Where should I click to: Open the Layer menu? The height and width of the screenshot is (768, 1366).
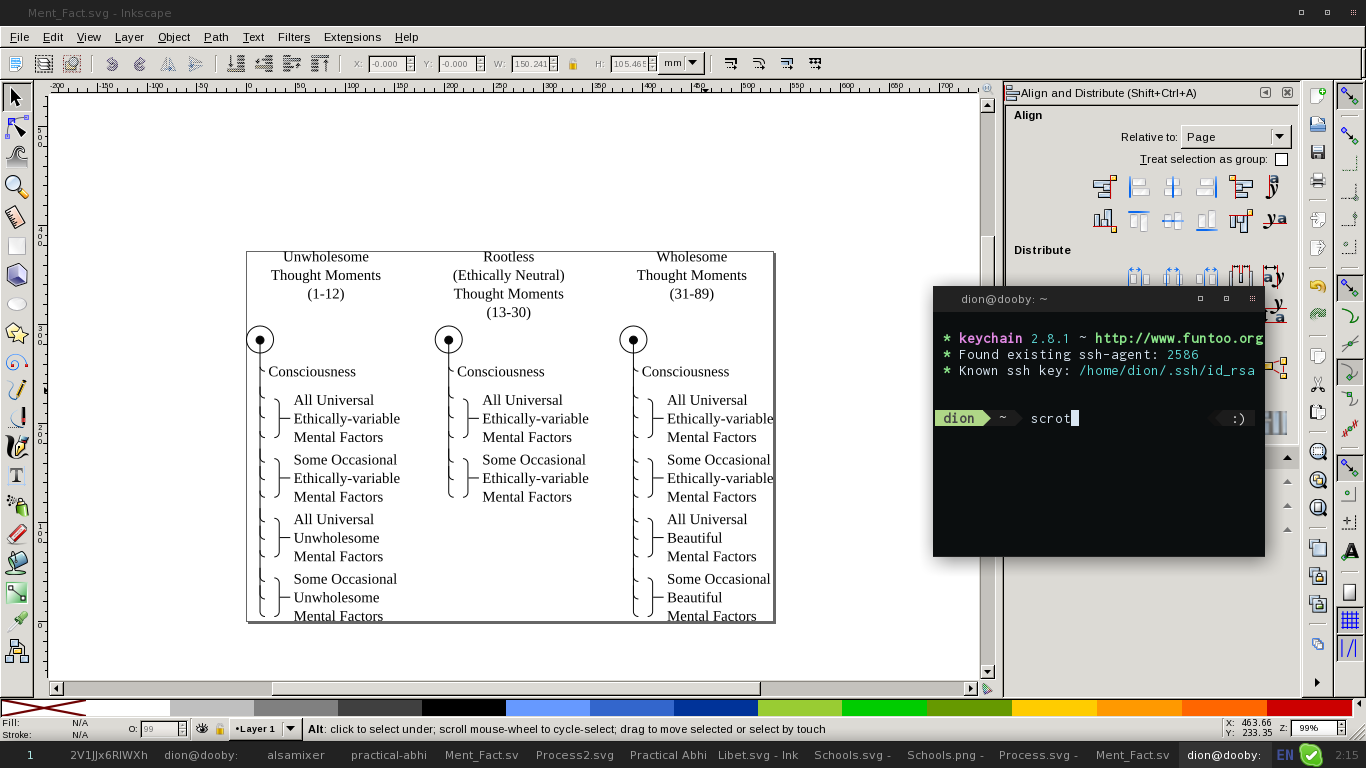click(x=129, y=37)
